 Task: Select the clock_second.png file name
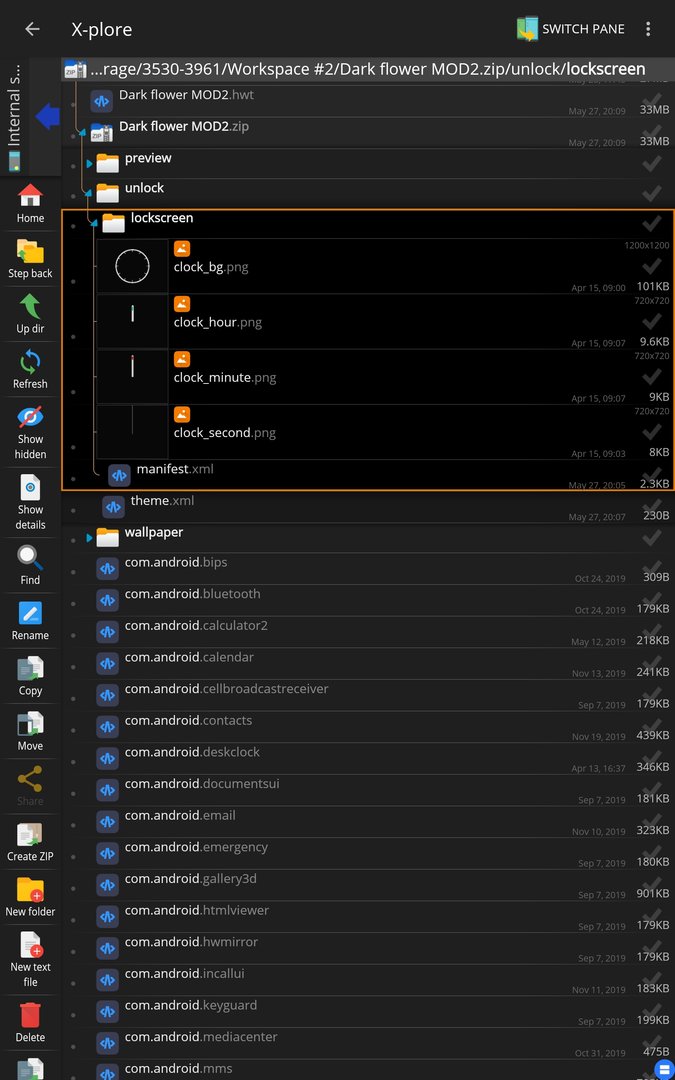[225, 433]
